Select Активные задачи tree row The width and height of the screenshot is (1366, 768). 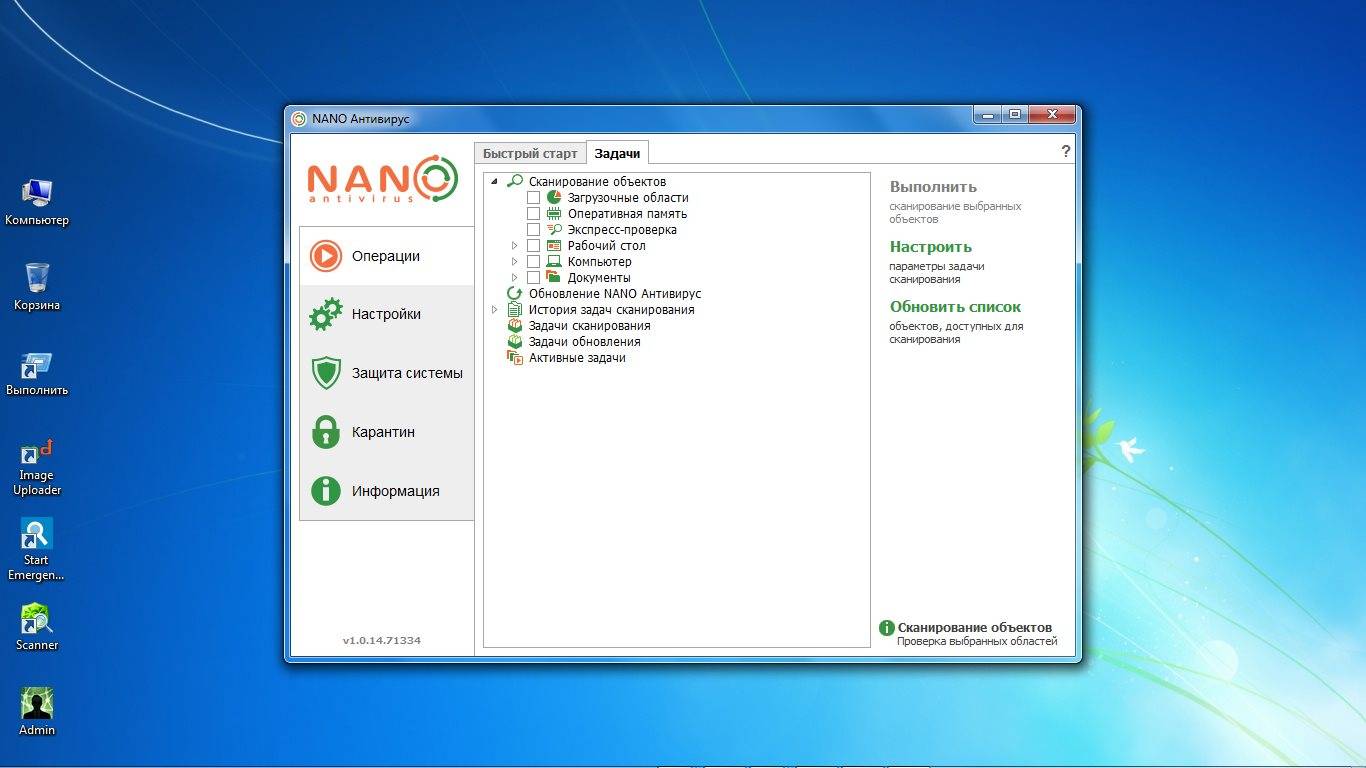(x=577, y=357)
